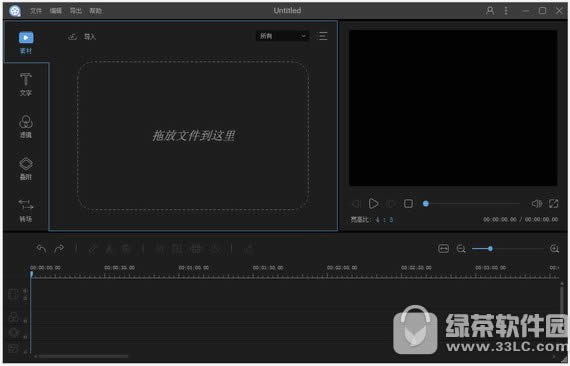Screen dimensions: 570x366
Task: Open the 转场 transitions panel
Action: click(25, 211)
